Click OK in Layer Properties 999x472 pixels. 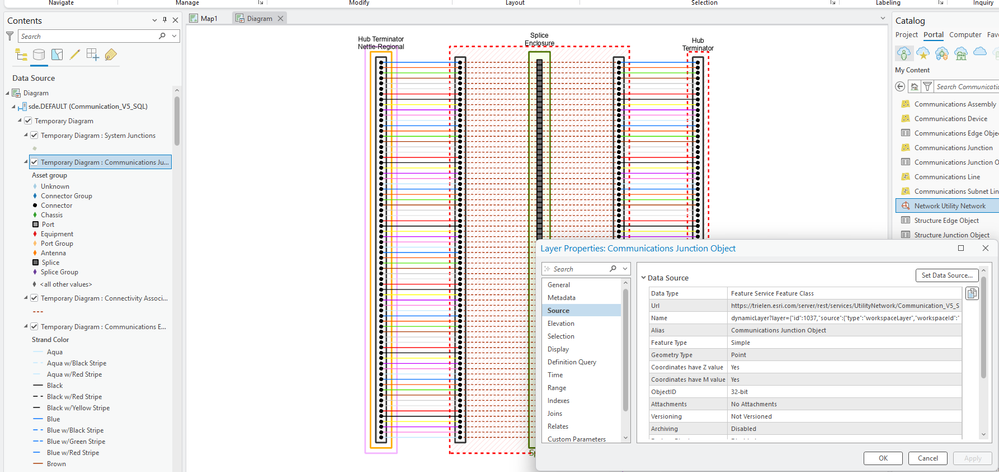(882, 458)
